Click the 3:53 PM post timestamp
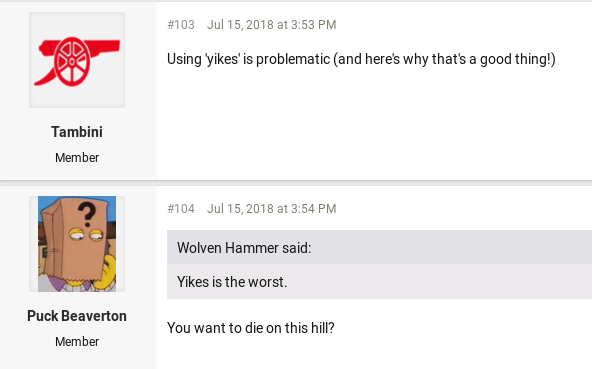 pos(271,25)
